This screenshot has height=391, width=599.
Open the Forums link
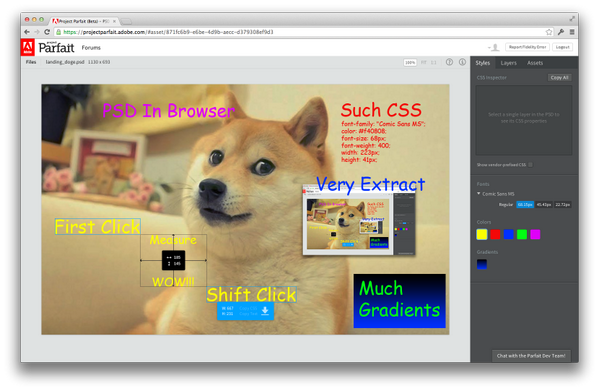tap(91, 48)
